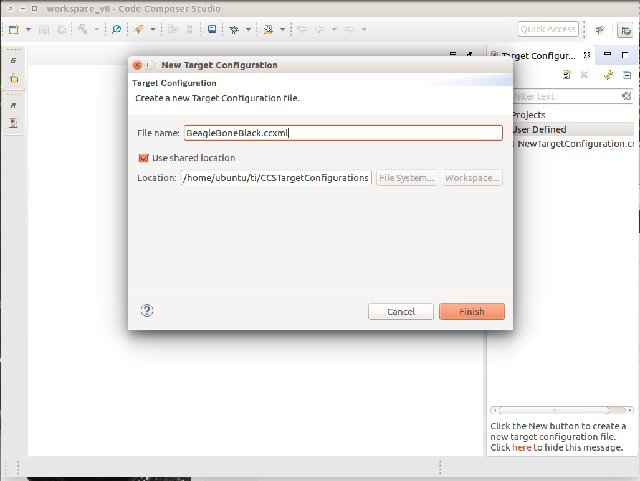Open the New wizard dropdown arrow
This screenshot has width=640, height=481.
(28, 29)
